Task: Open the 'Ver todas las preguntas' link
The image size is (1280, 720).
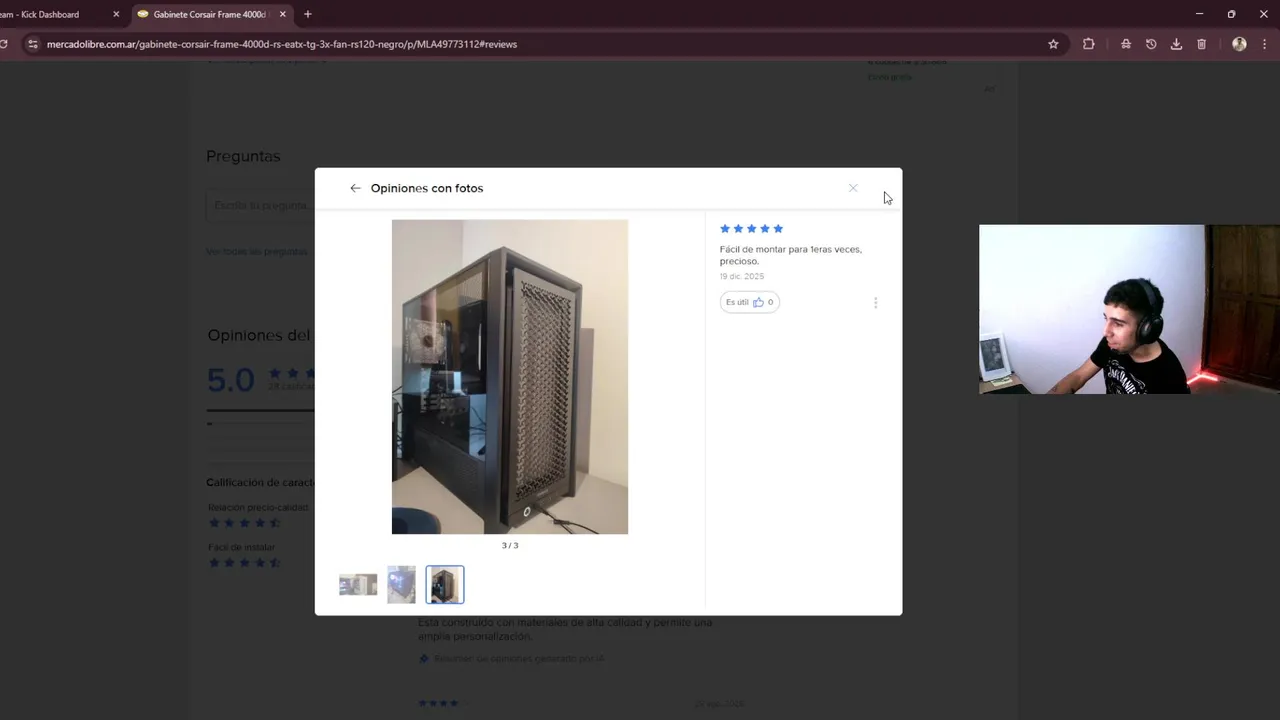Action: click(257, 251)
